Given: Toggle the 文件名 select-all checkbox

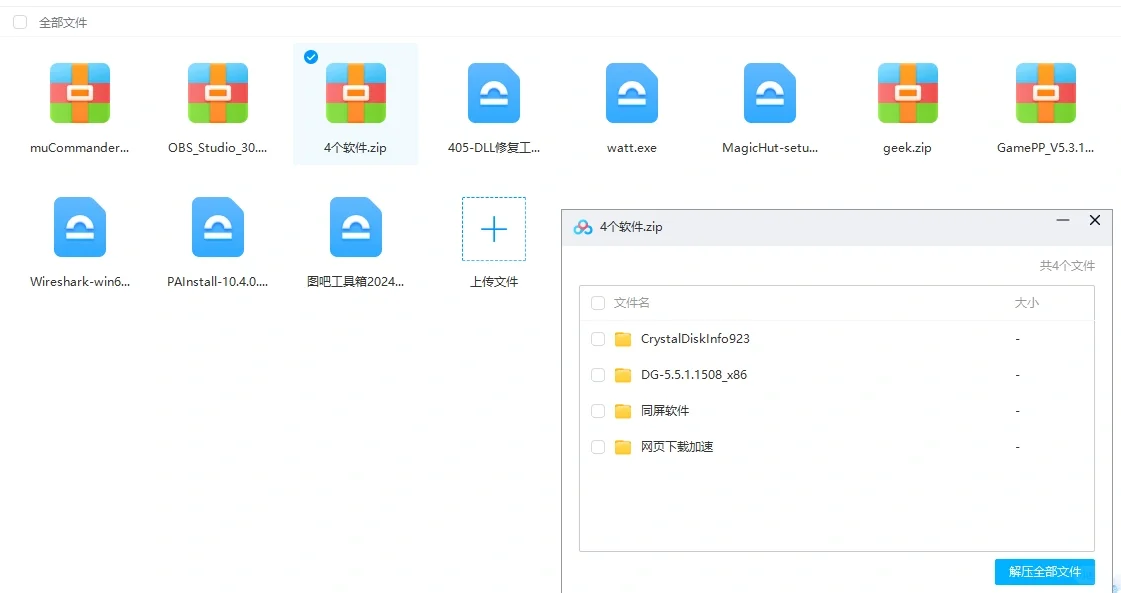Looking at the screenshot, I should [597, 303].
